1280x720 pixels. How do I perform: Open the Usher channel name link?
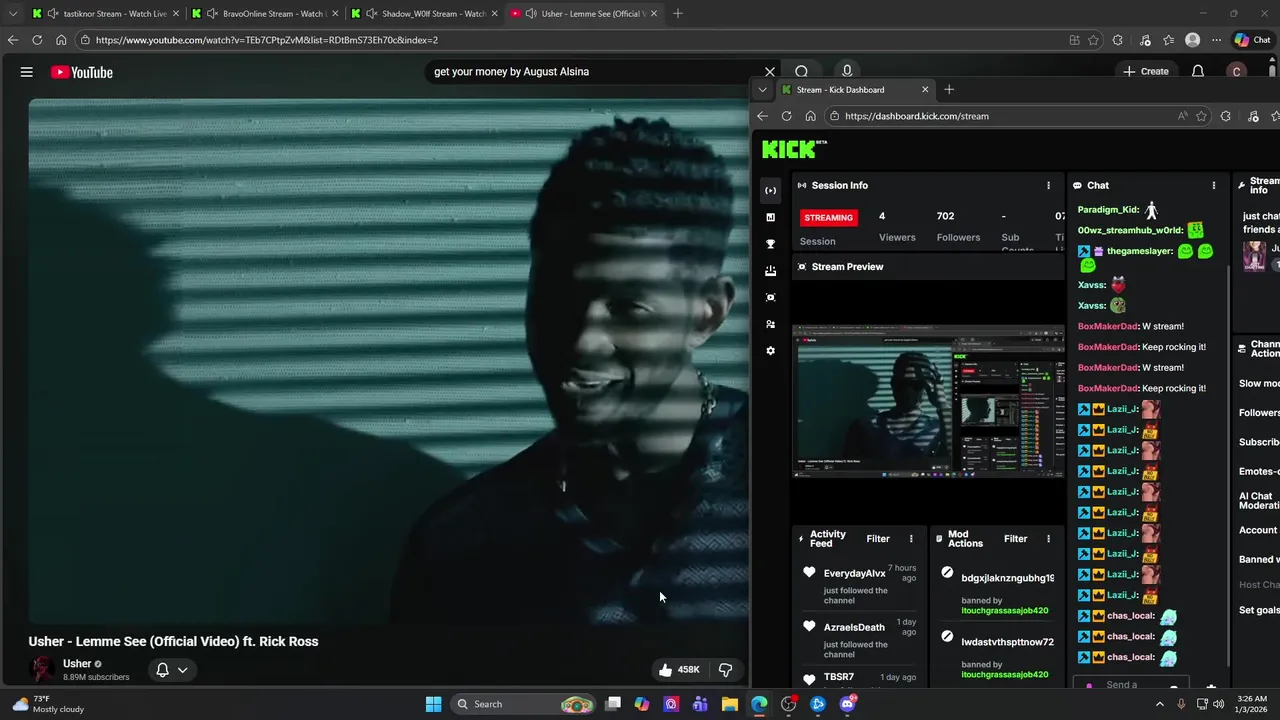pos(77,663)
